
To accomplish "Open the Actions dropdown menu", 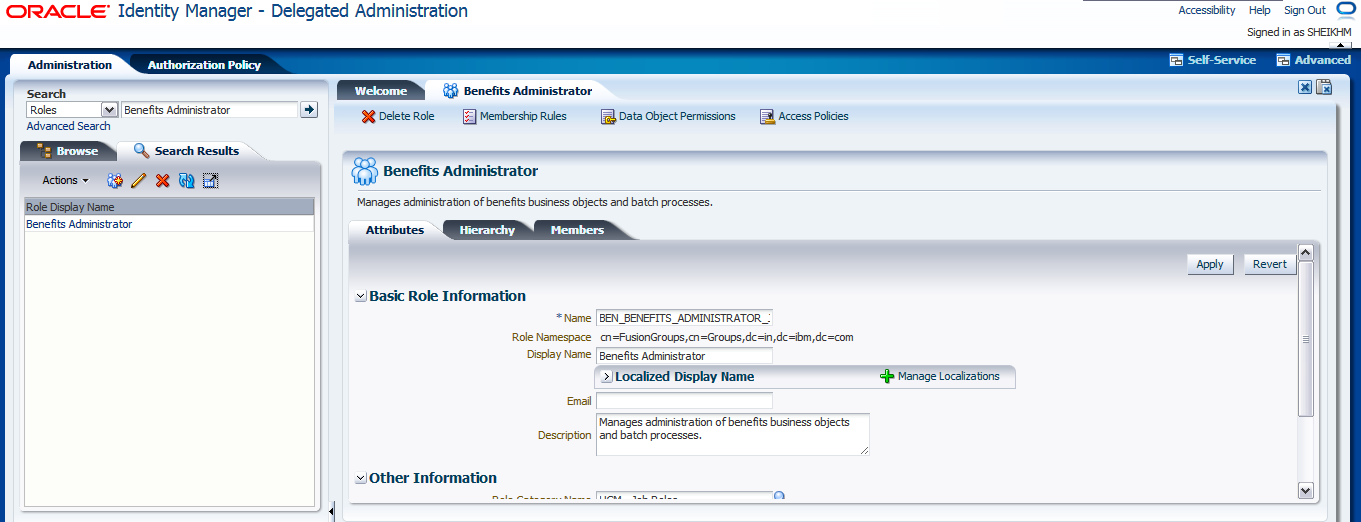I will 65,180.
